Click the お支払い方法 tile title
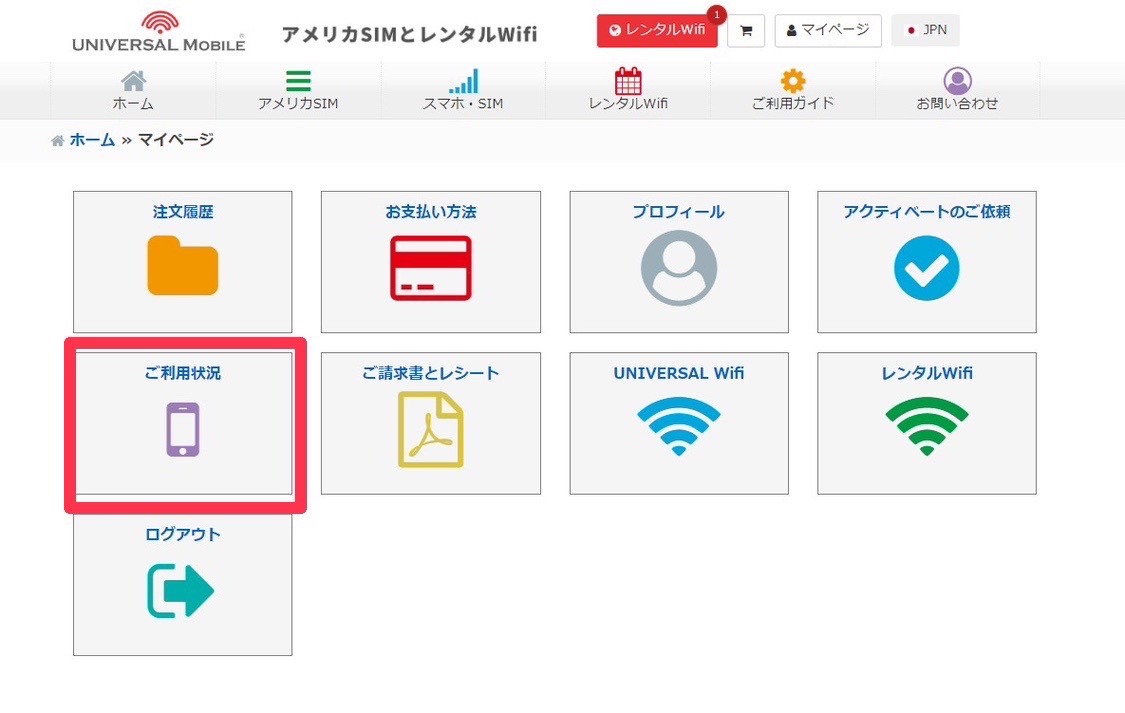Viewport: 1125px width, 713px height. pyautogui.click(x=430, y=212)
